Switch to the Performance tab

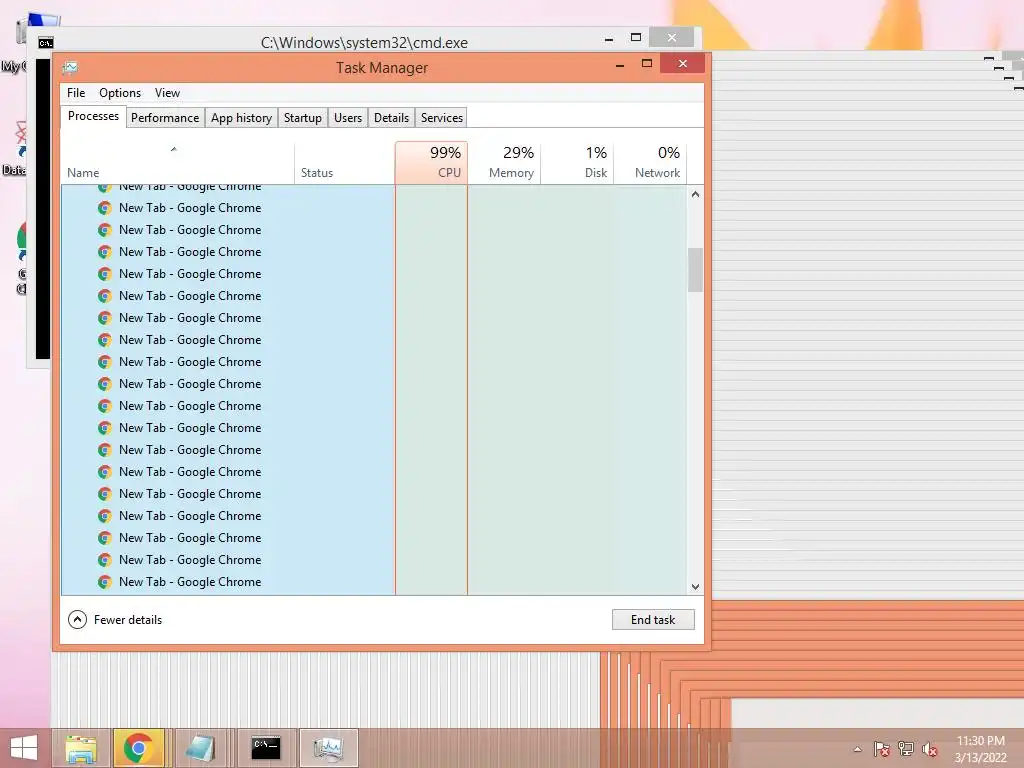pos(165,118)
